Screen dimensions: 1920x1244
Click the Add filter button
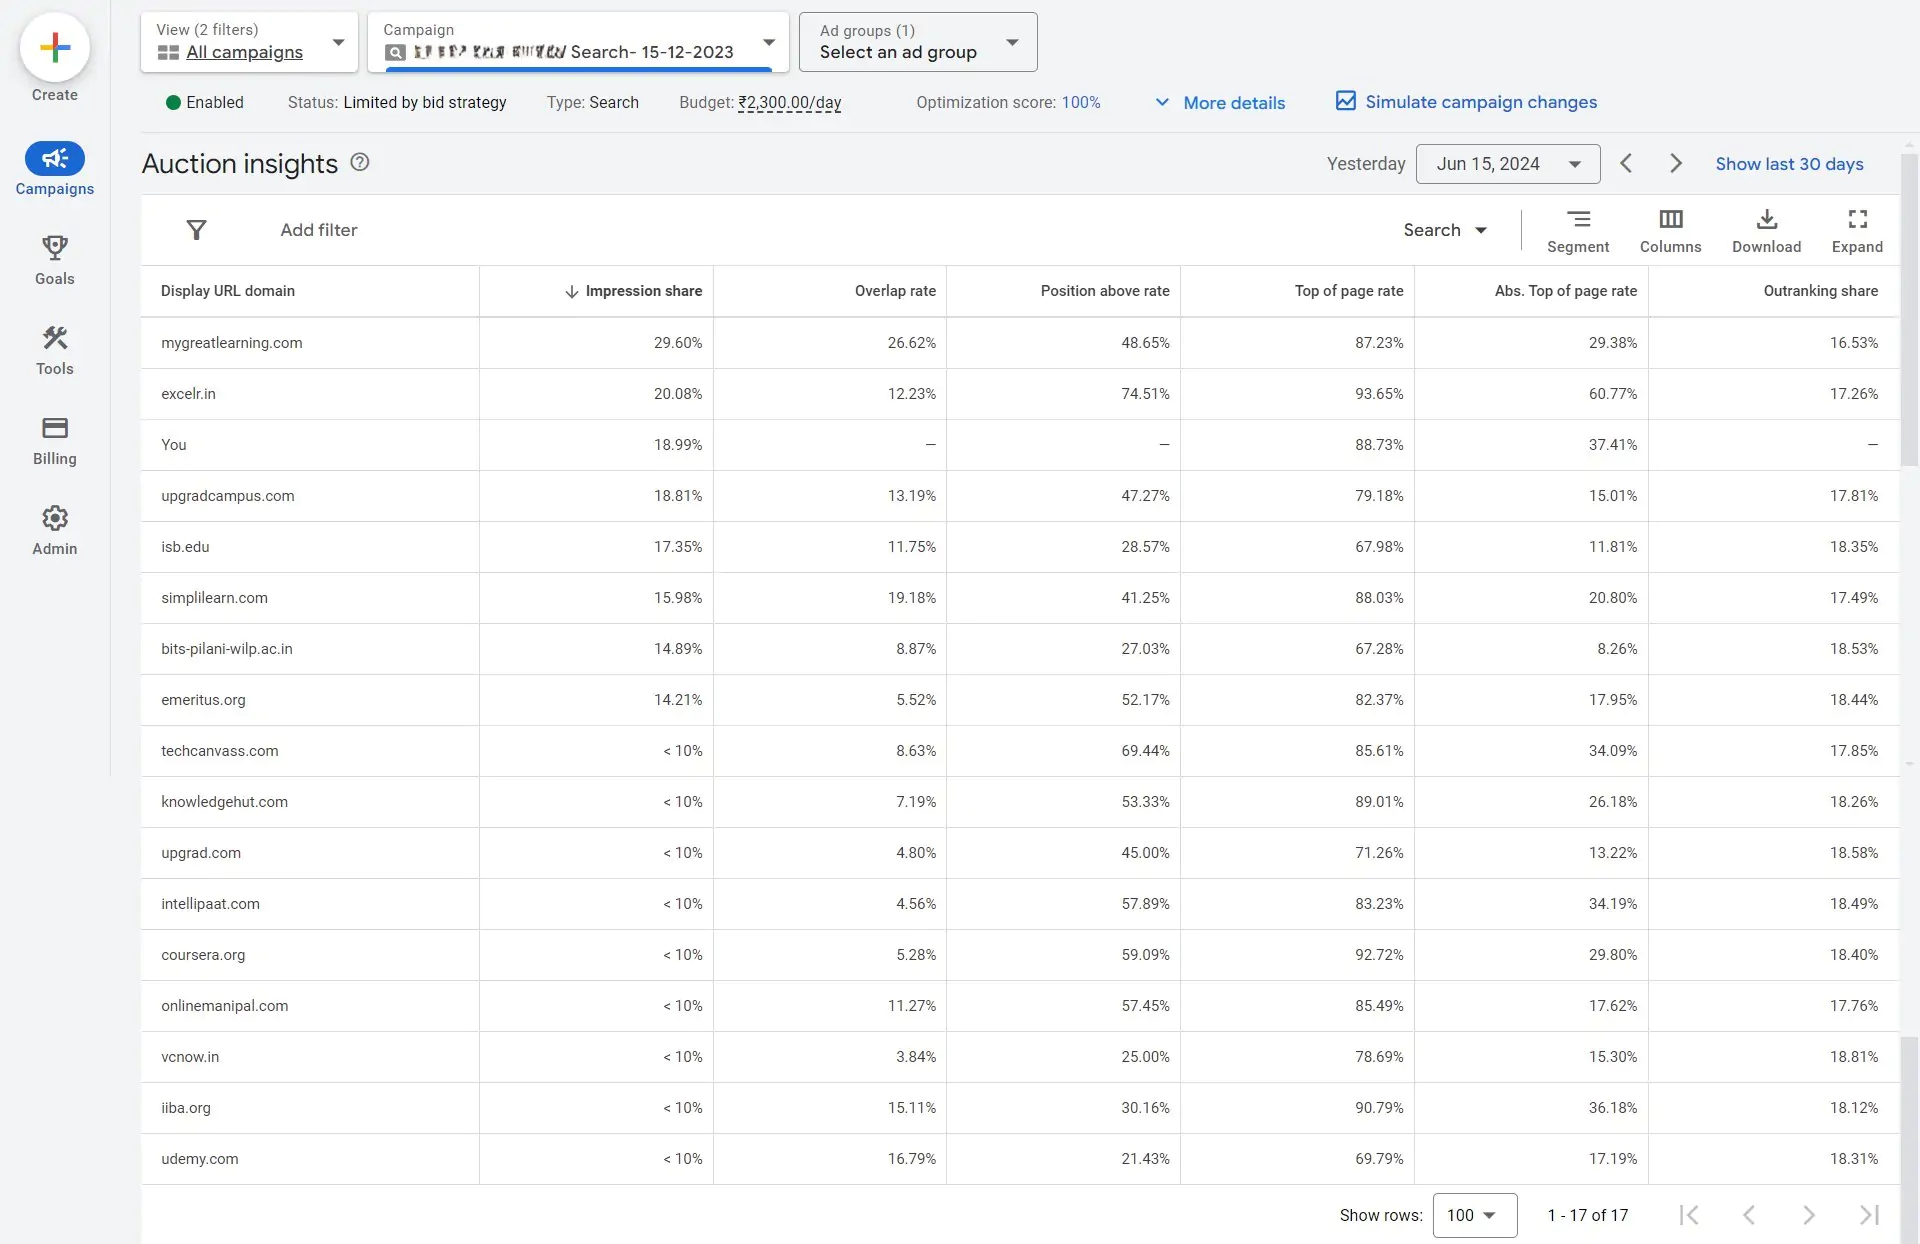point(319,230)
